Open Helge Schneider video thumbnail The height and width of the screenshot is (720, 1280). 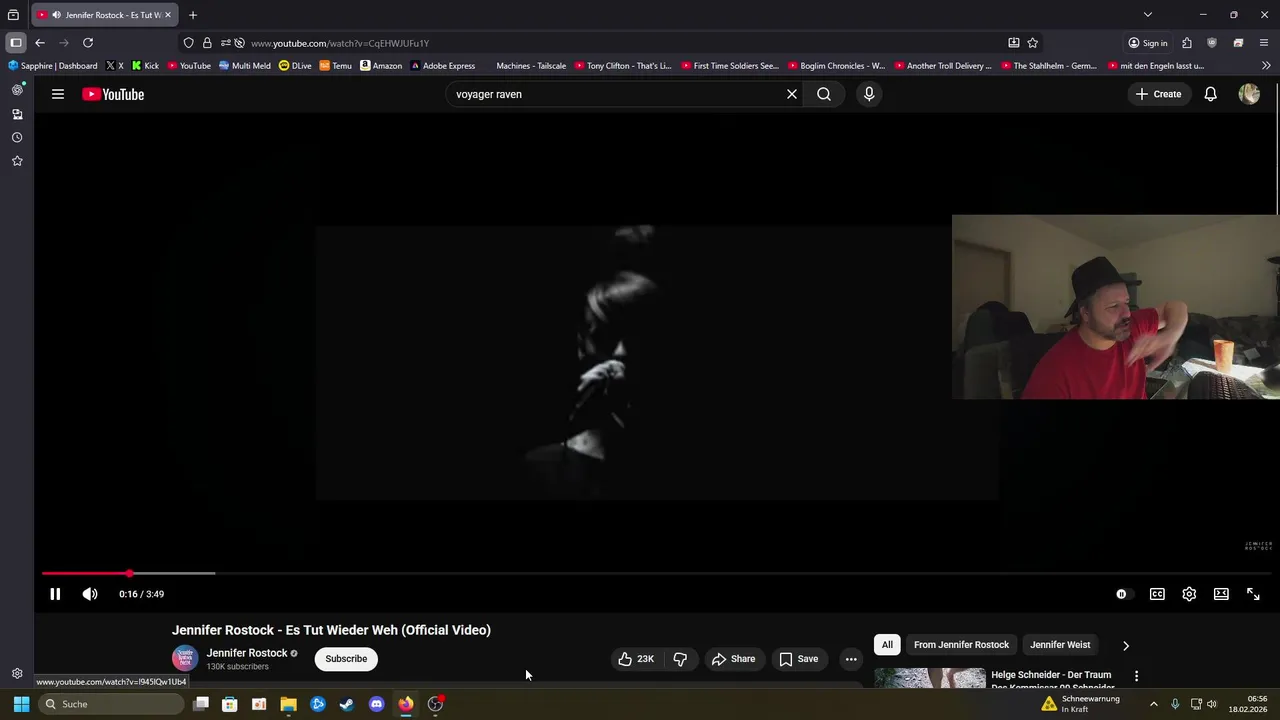coord(930,678)
